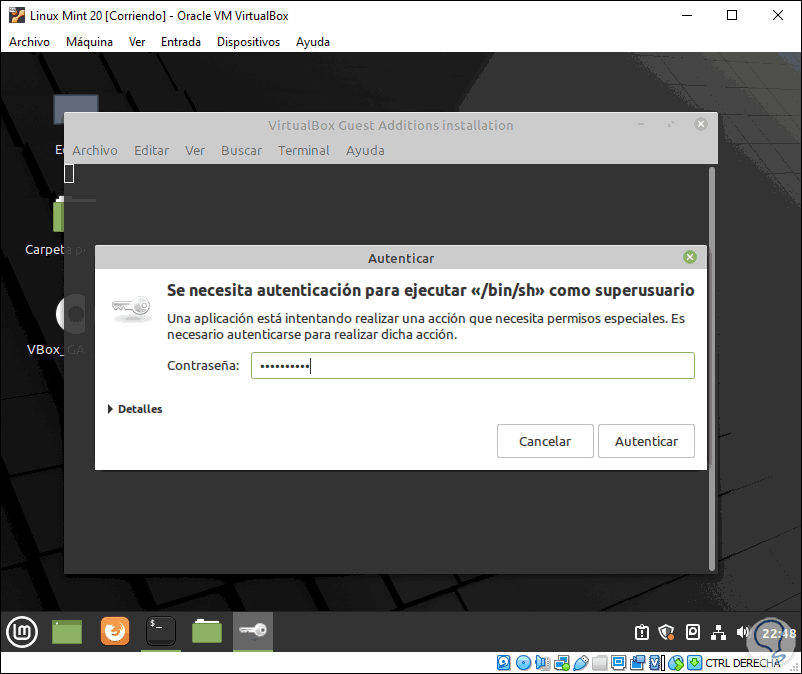This screenshot has width=802, height=674.
Task: Open VirtualBox Ver menu
Action: tap(137, 42)
